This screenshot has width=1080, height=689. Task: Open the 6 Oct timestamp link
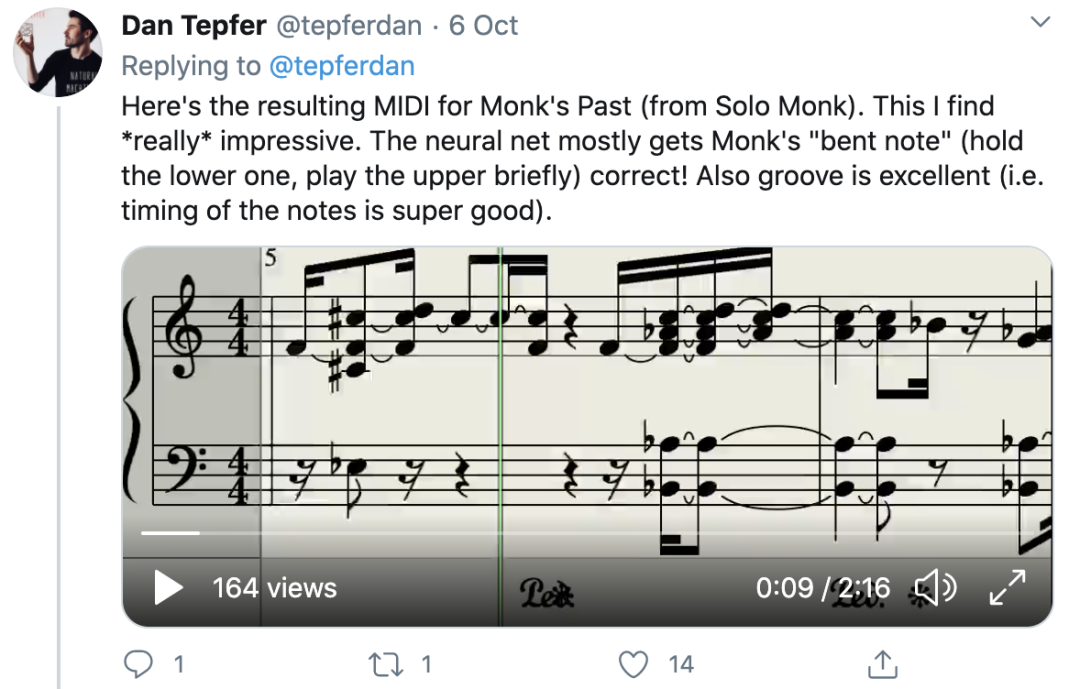[x=483, y=25]
